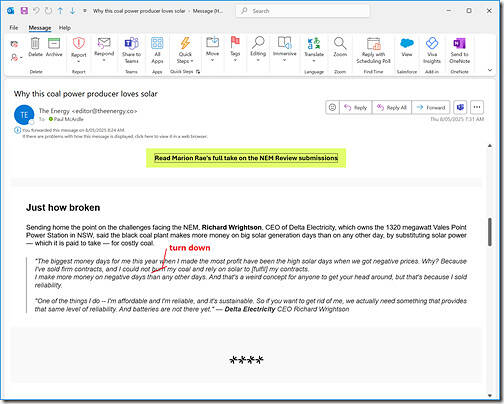Click the scrollbar down arrow
The width and height of the screenshot is (504, 404).
tap(490, 395)
